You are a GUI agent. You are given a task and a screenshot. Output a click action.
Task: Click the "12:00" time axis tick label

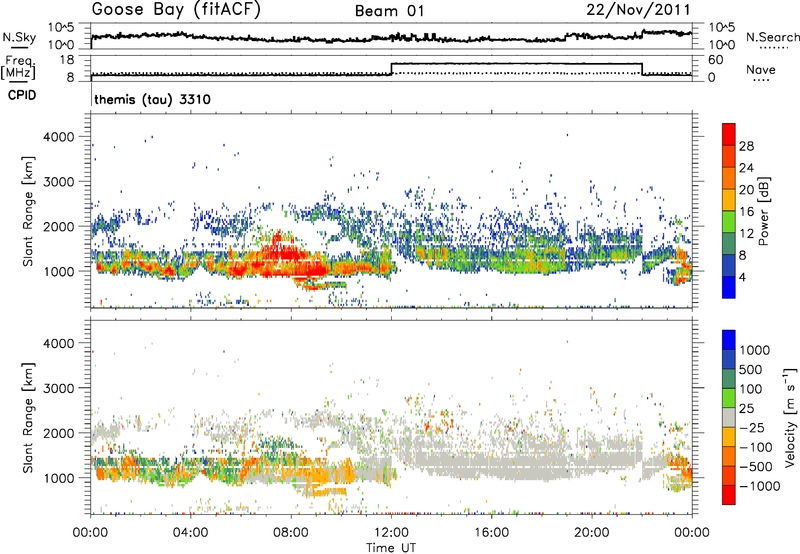pyautogui.click(x=391, y=533)
